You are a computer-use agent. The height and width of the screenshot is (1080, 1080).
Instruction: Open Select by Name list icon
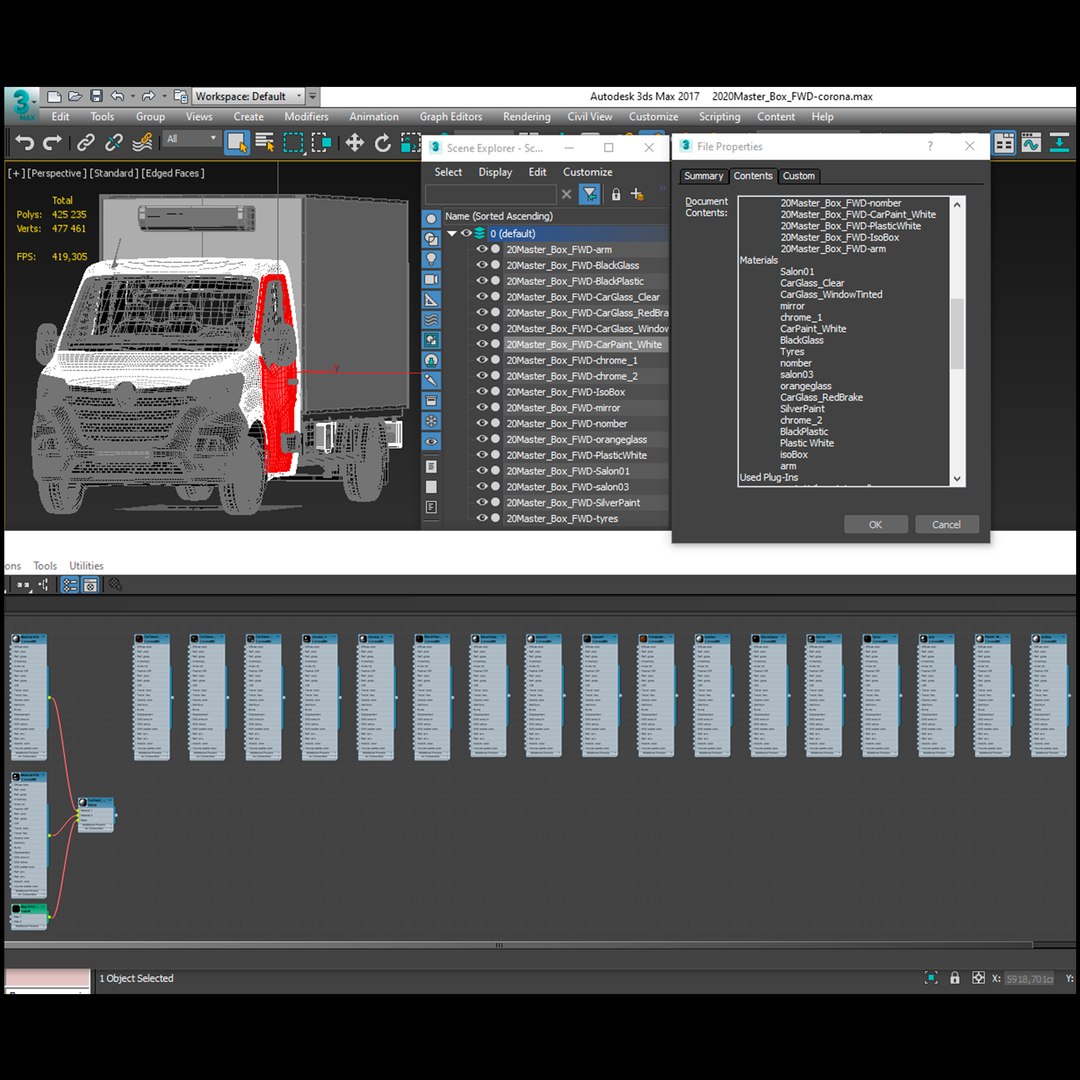(264, 143)
